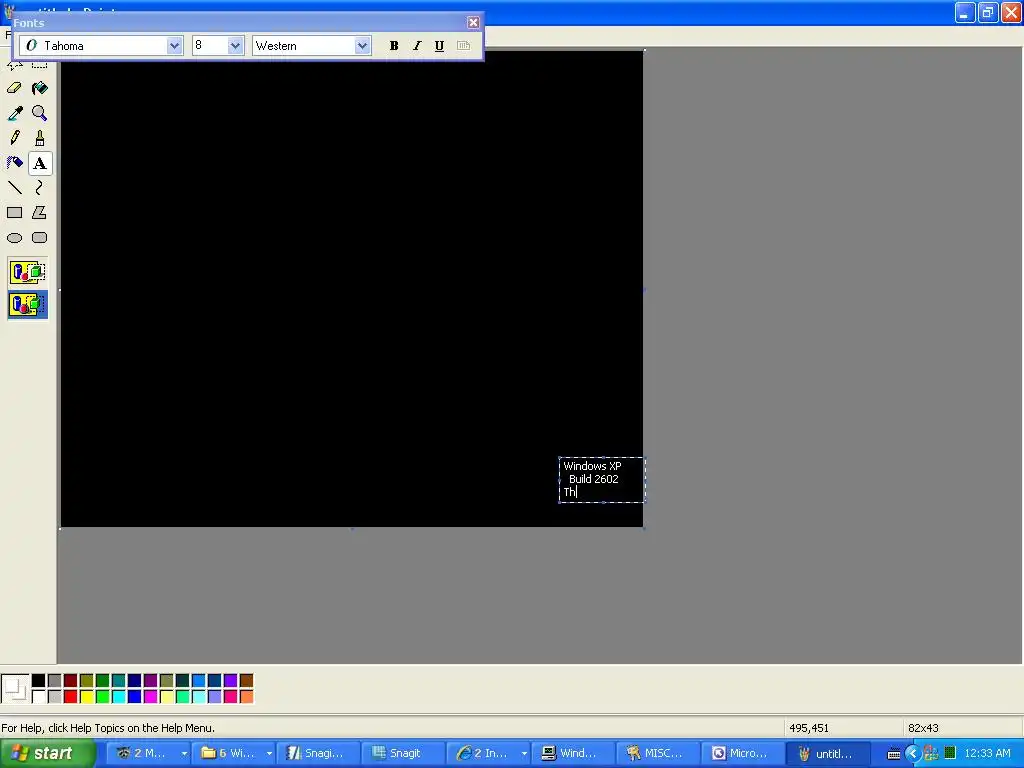Viewport: 1024px width, 768px height.
Task: Click the 'untitl...' Paint taskbar button
Action: coord(827,754)
